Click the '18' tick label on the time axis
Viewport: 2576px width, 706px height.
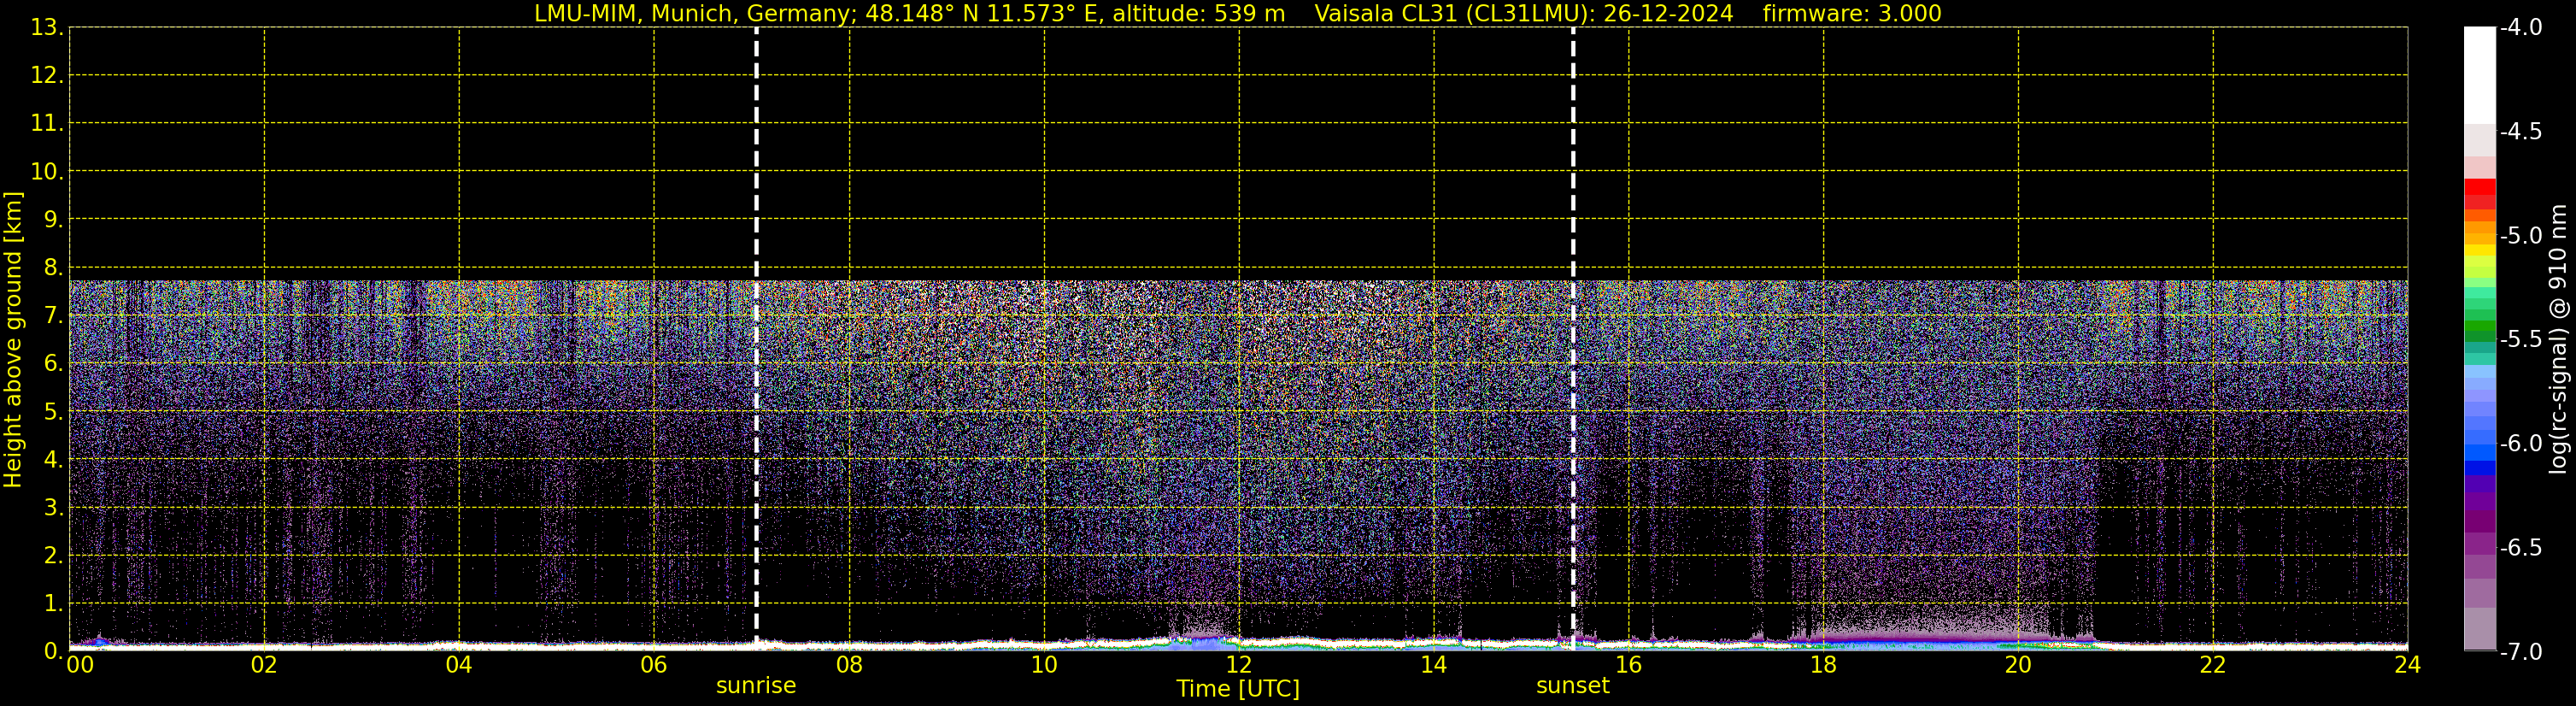point(1823,666)
